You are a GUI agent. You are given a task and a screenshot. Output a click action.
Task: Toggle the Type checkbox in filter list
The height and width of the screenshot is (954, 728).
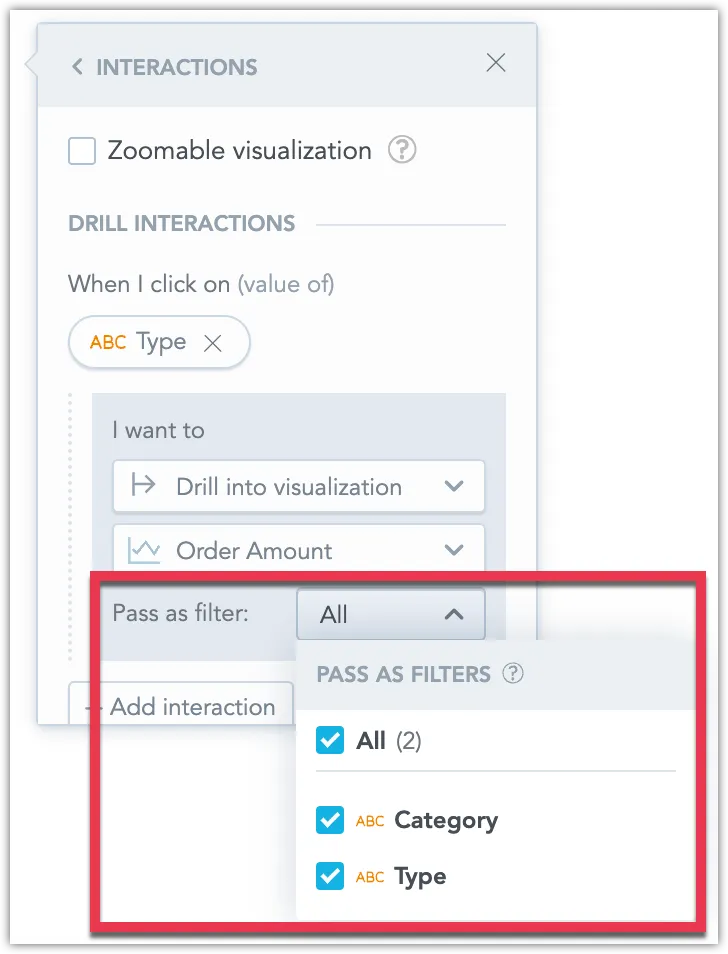(x=330, y=876)
